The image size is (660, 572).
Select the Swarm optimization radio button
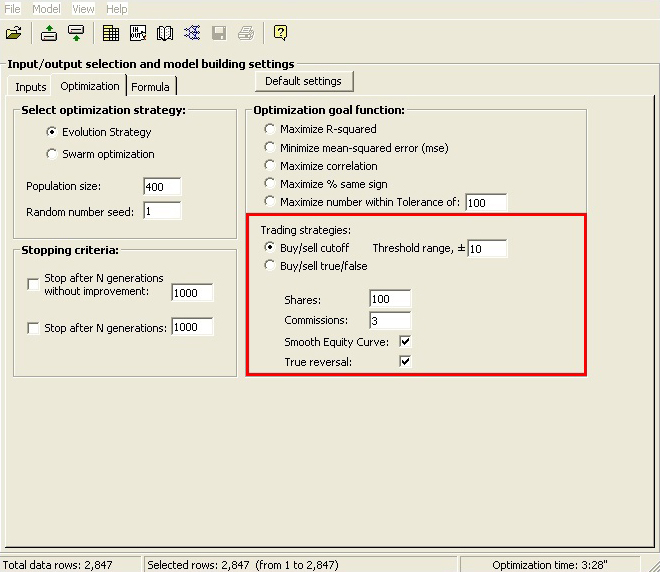52,154
